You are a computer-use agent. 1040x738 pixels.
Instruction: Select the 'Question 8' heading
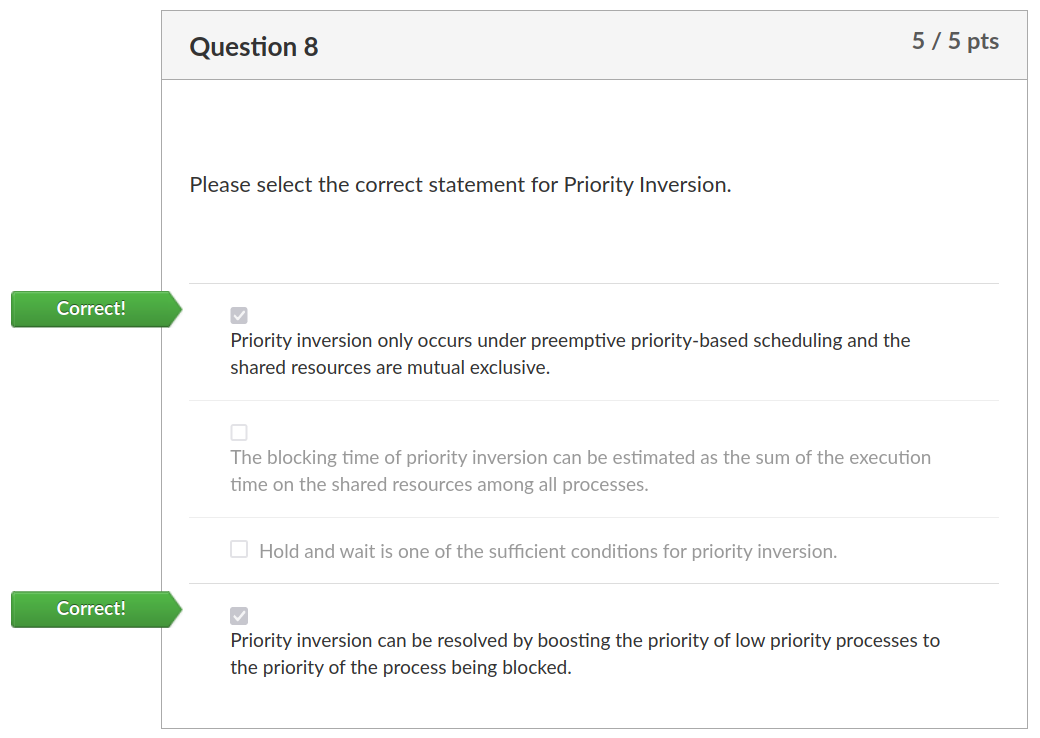point(254,47)
